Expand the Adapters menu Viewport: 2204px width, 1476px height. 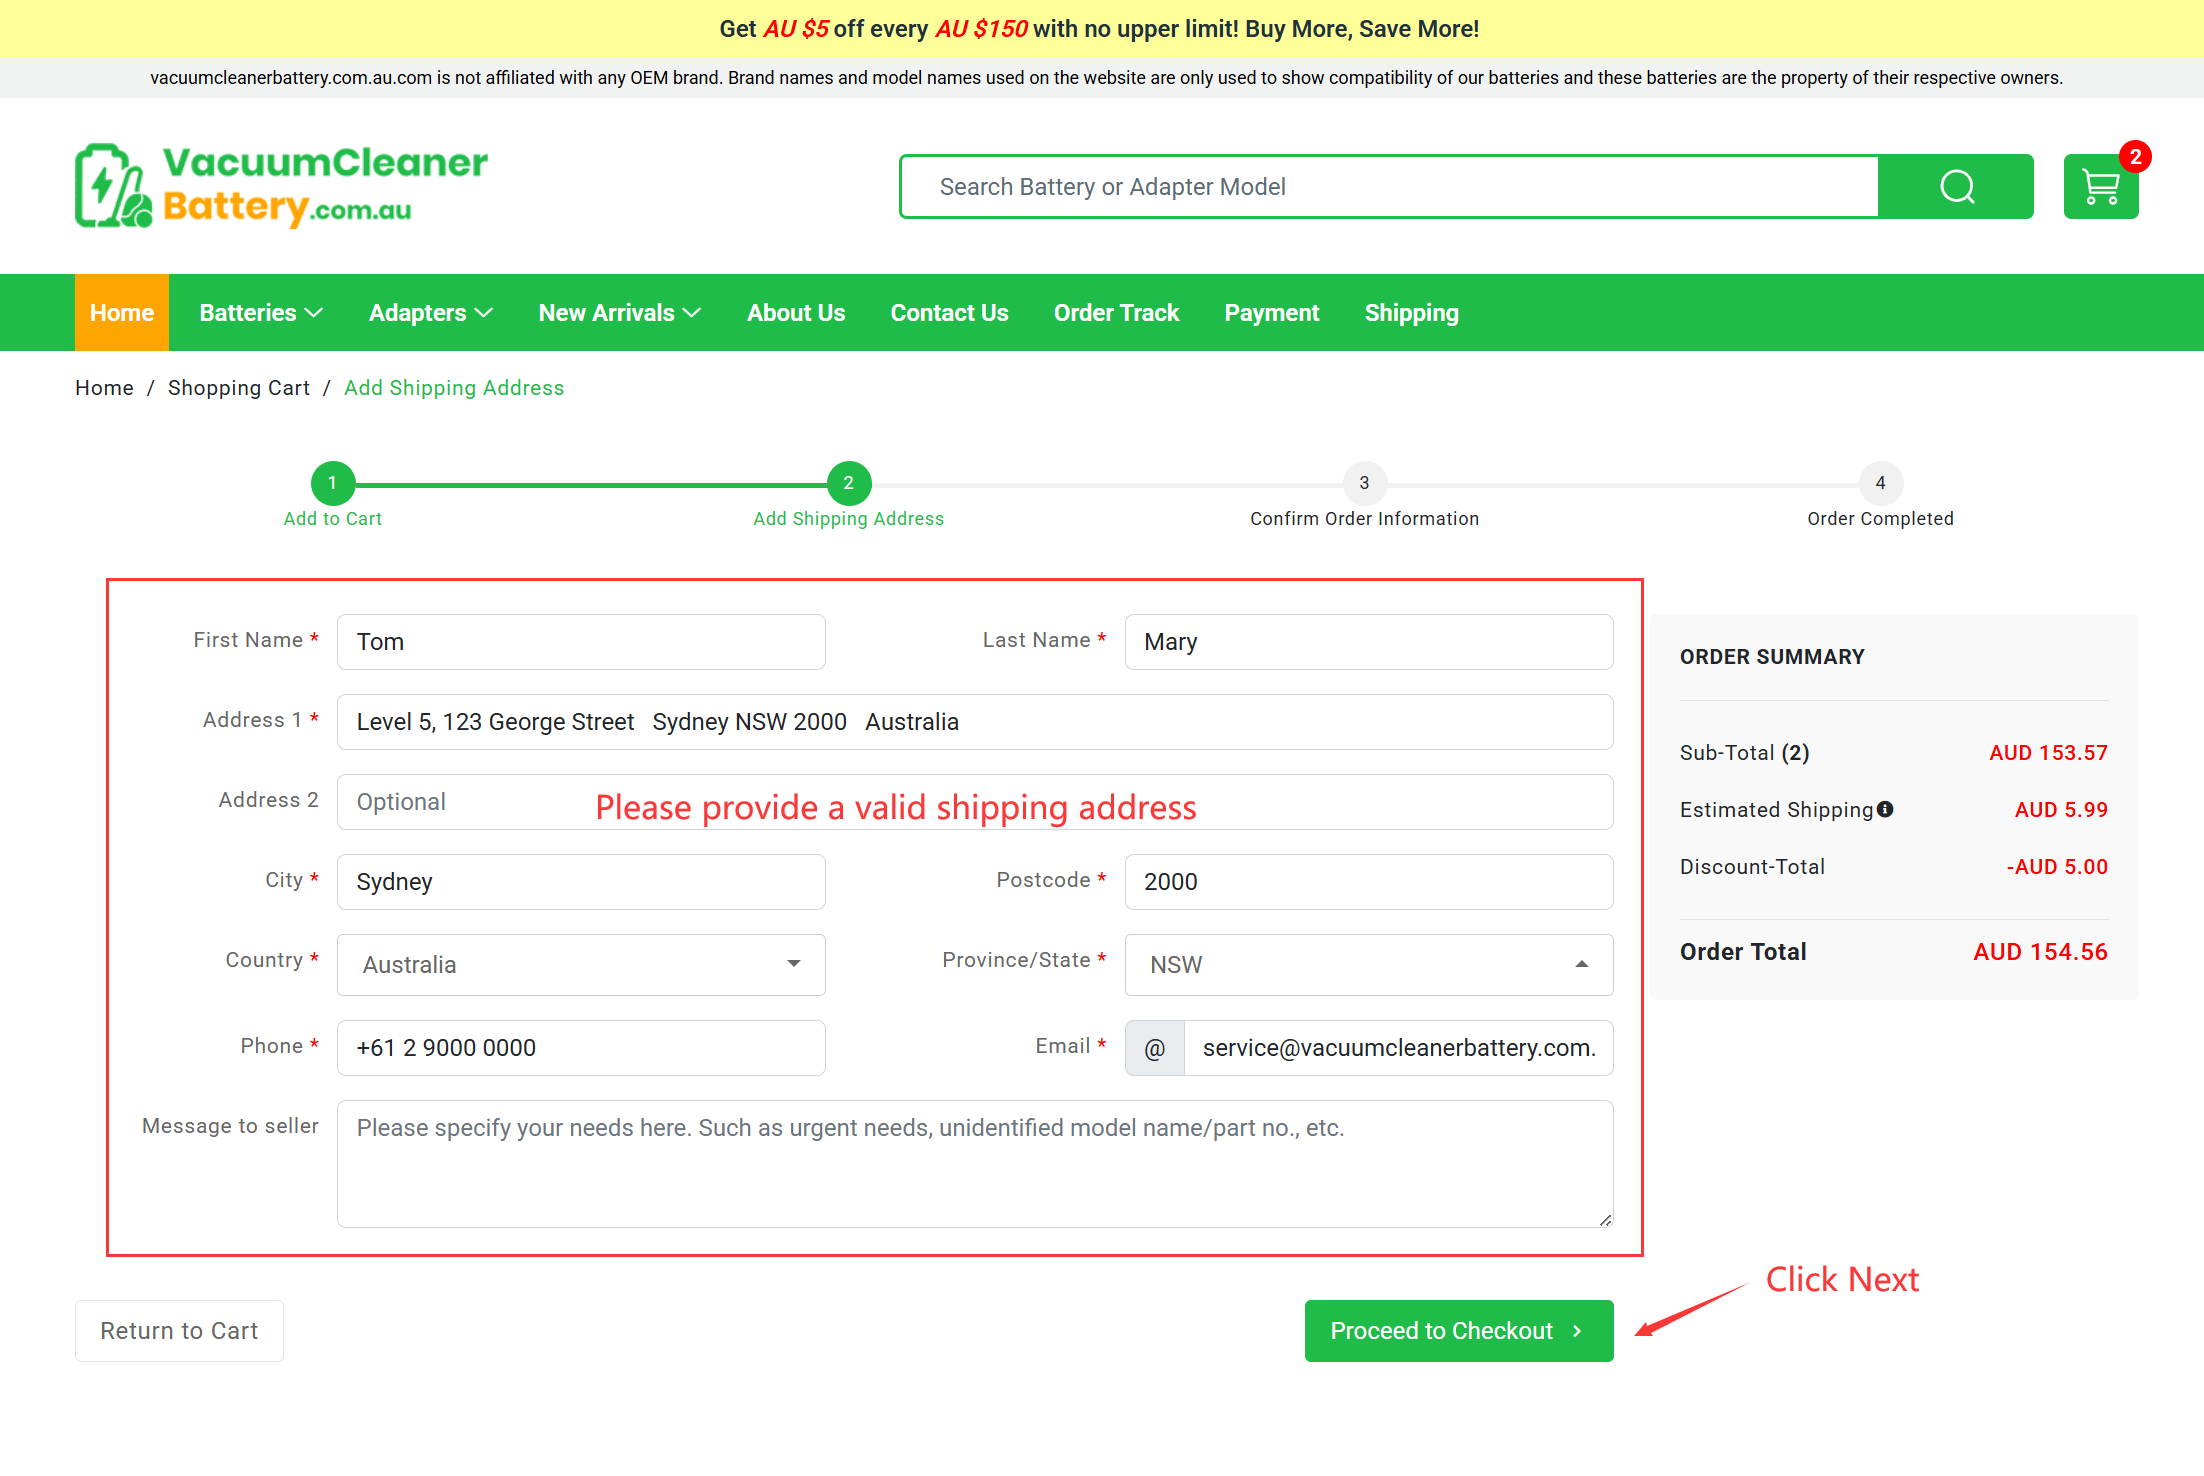tap(430, 313)
